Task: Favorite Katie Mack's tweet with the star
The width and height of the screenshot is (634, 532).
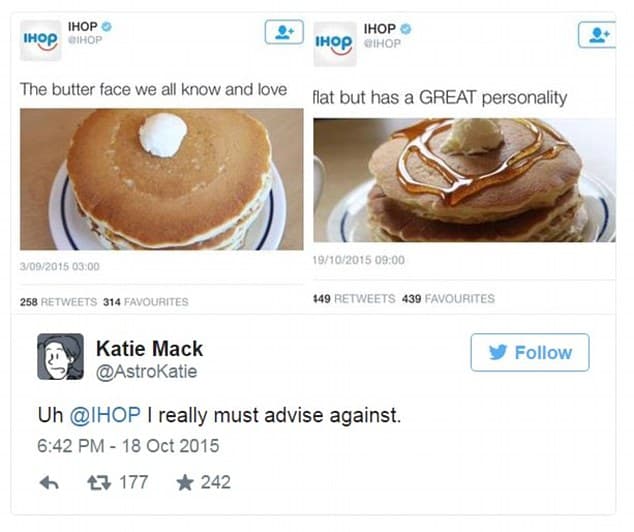Action: pos(185,482)
